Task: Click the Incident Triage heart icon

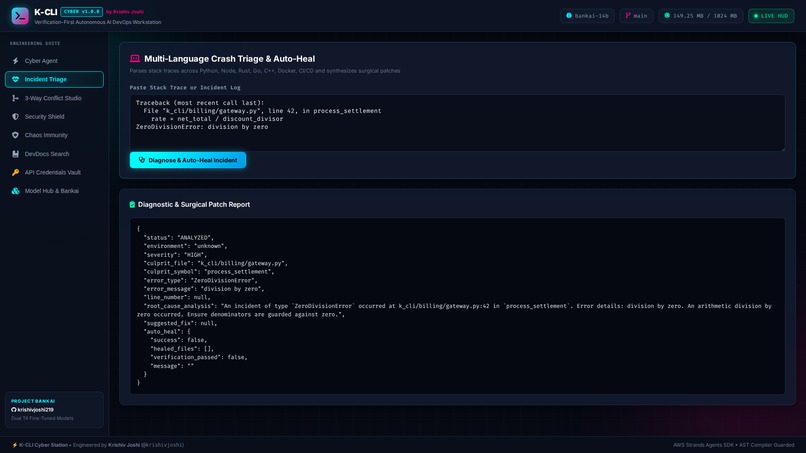Action: tap(15, 79)
